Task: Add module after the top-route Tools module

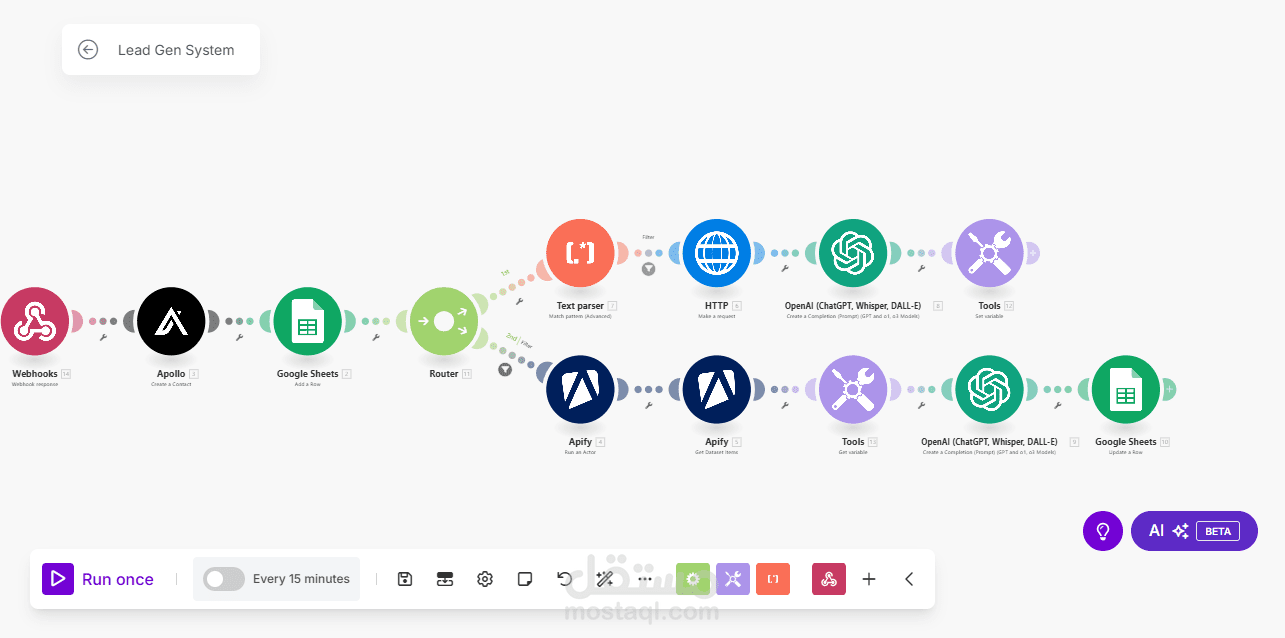Action: tap(1032, 253)
